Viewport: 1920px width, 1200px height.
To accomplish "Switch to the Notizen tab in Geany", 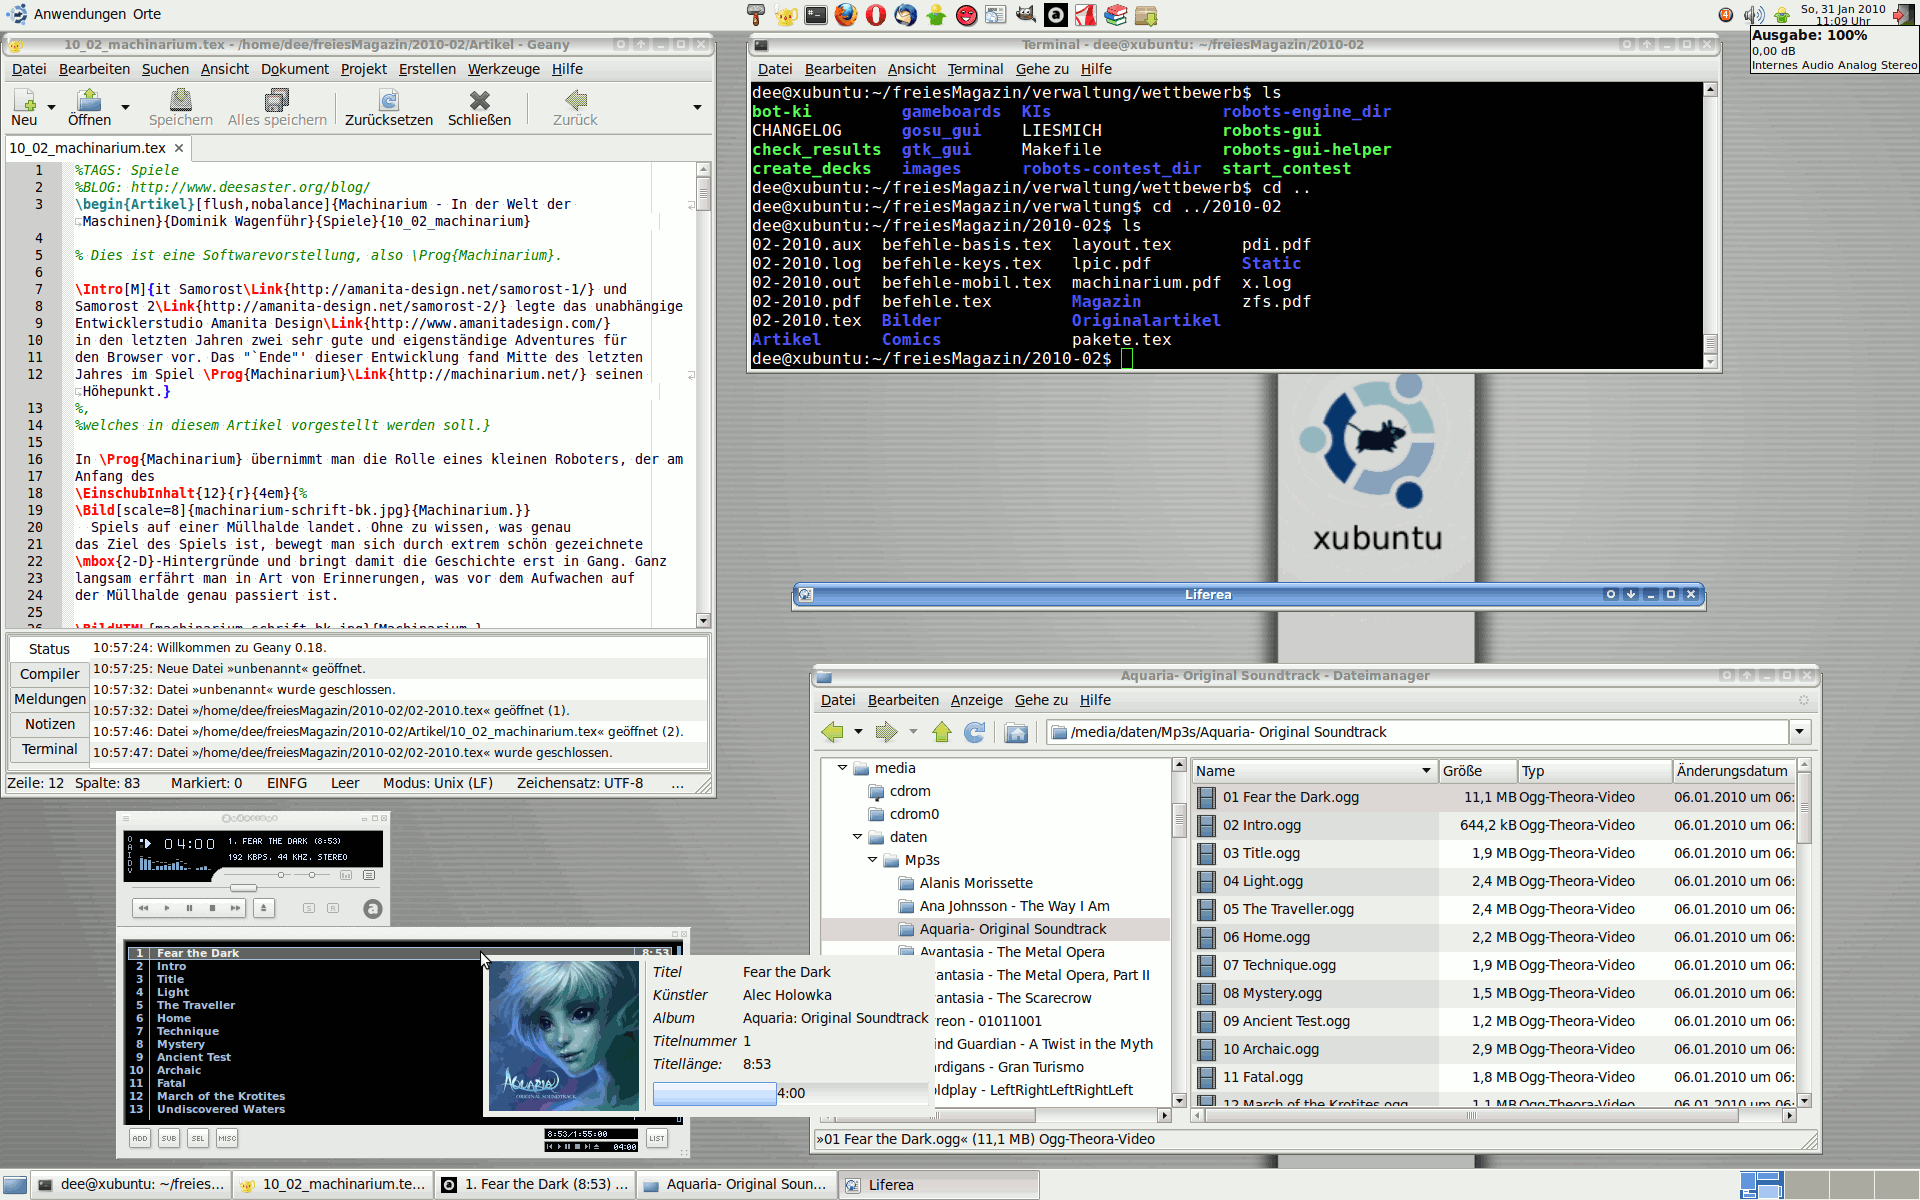I will coord(50,724).
